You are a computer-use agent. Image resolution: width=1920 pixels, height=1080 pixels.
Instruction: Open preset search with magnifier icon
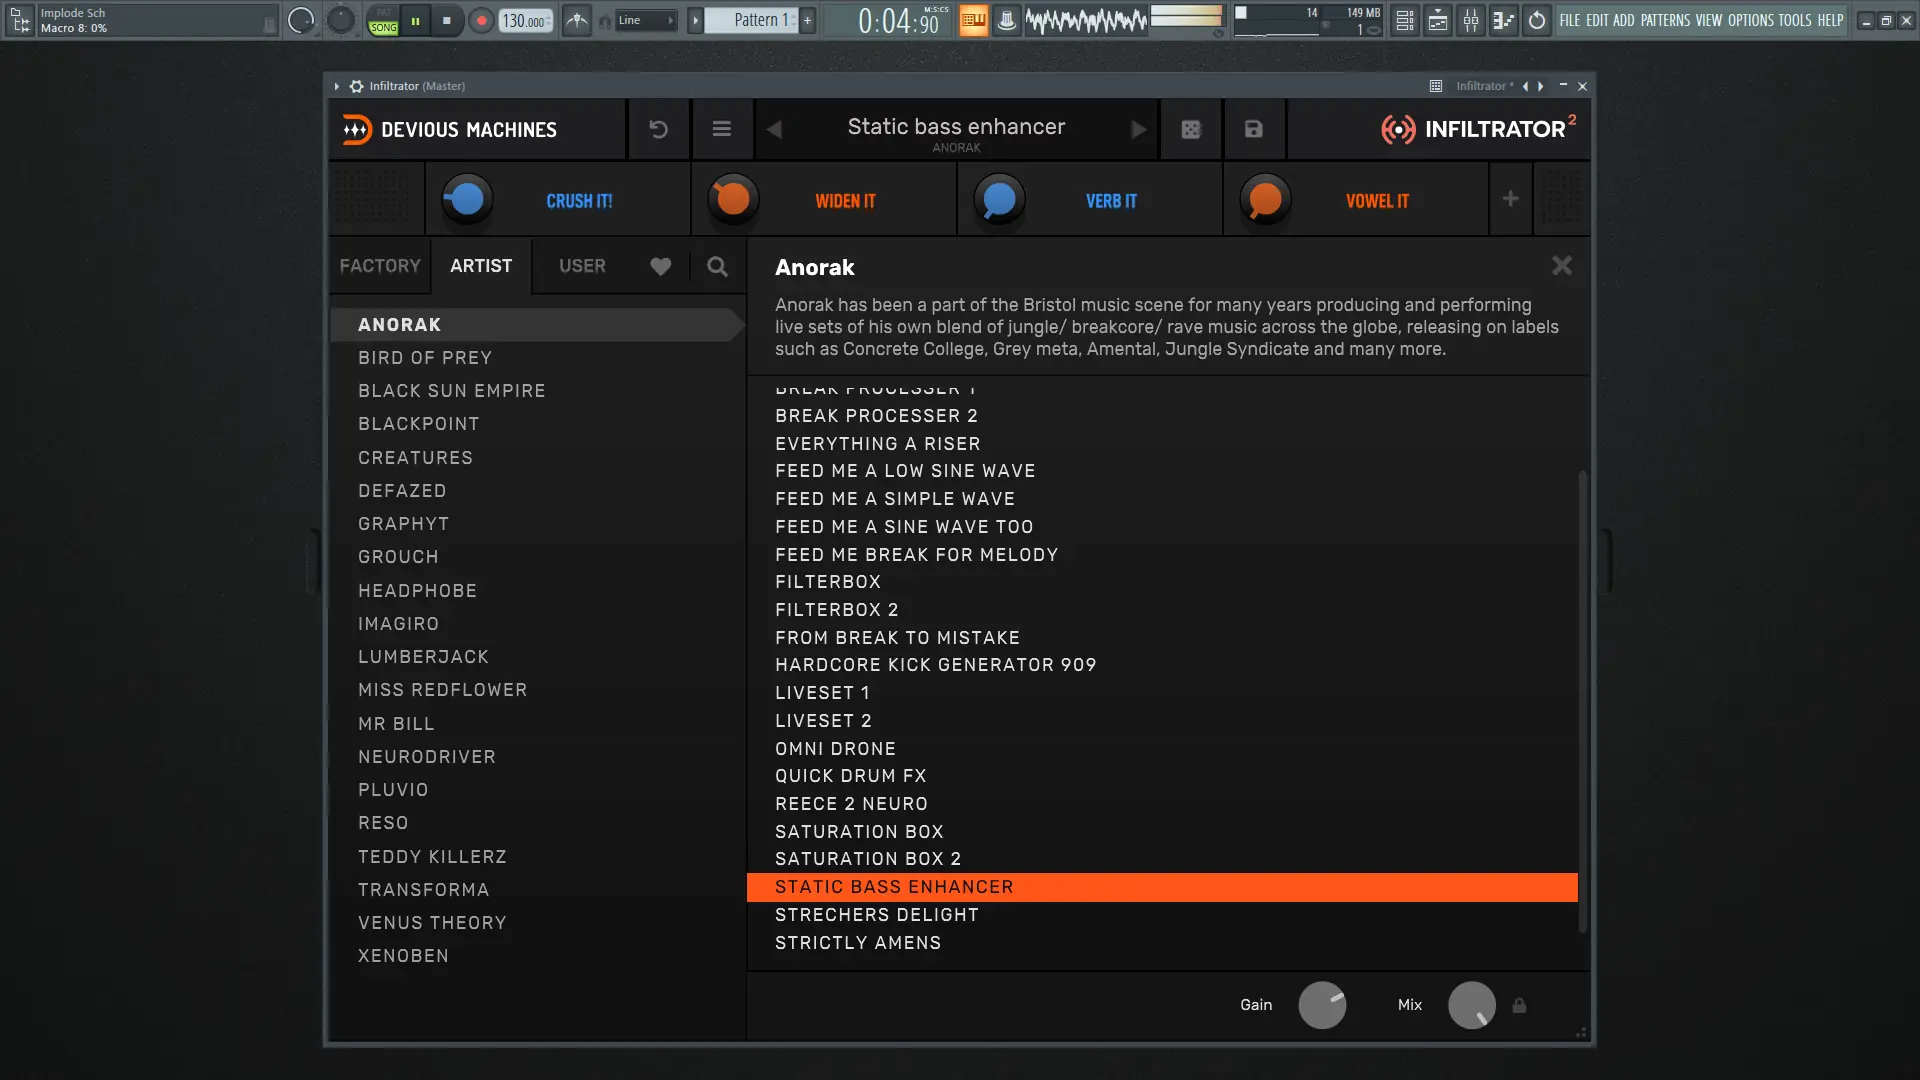[x=717, y=266]
